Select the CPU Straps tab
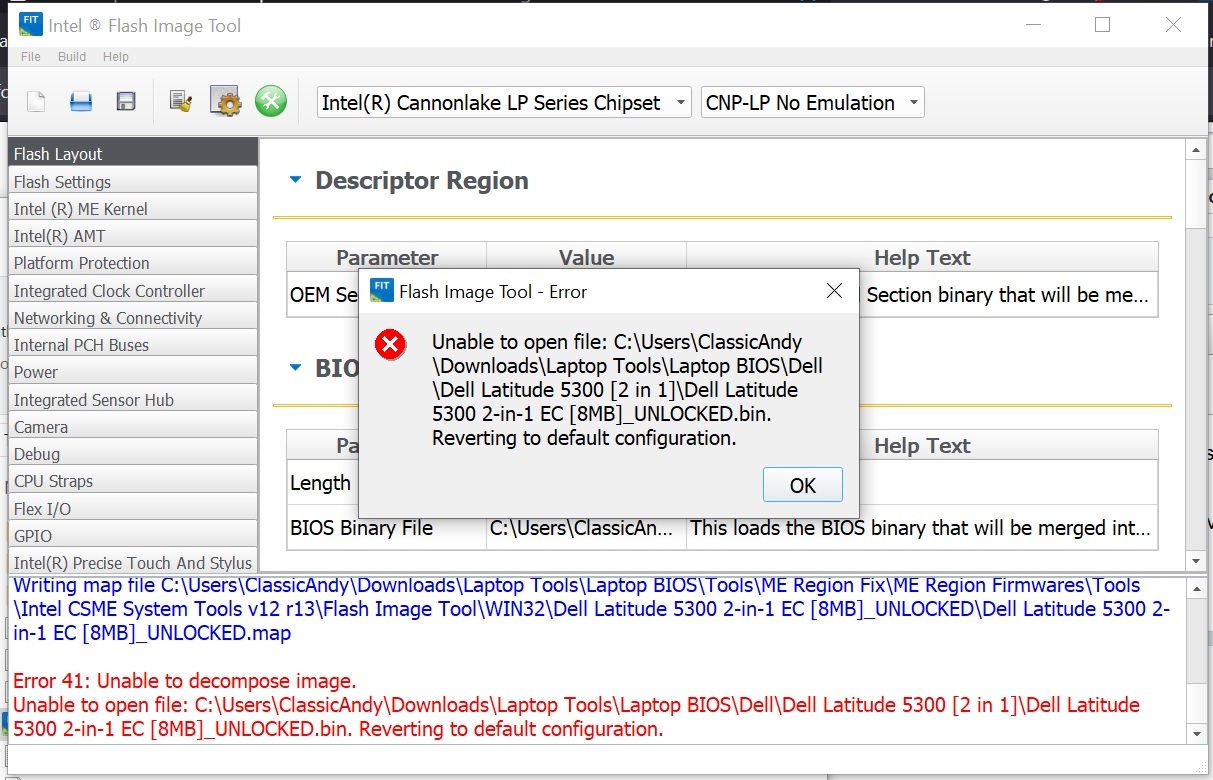The width and height of the screenshot is (1213, 780). point(133,481)
